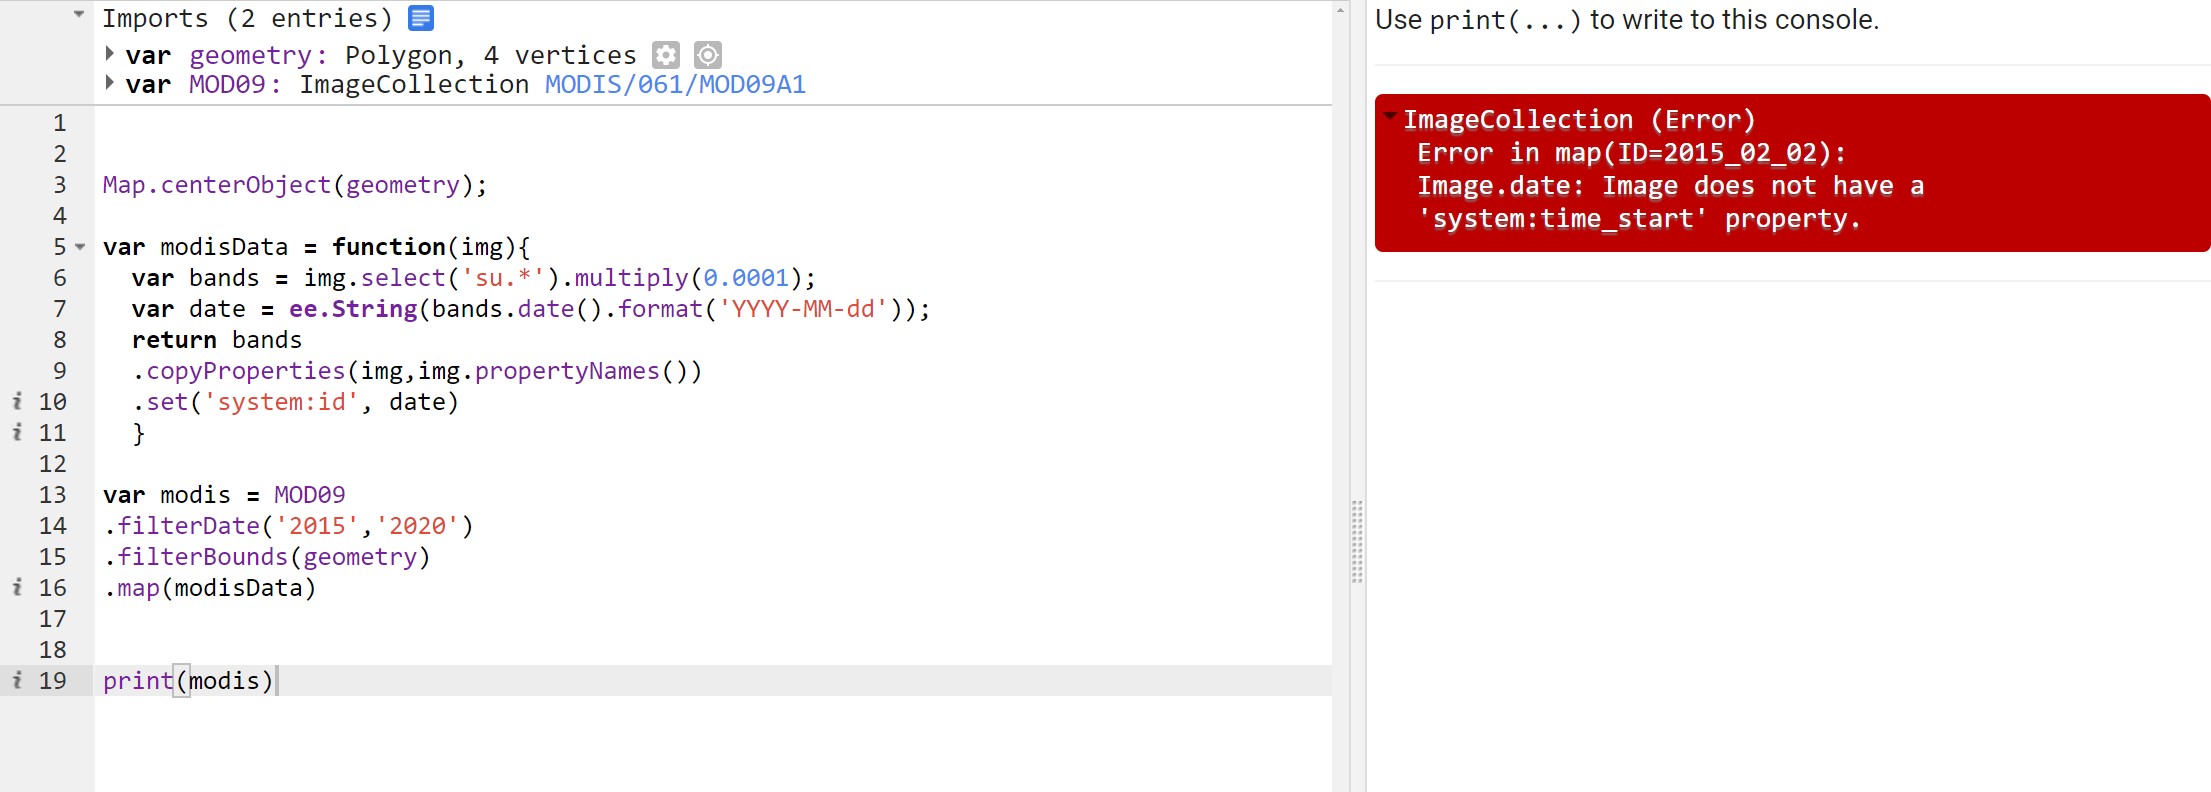Click info marker on line 19

click(x=17, y=680)
